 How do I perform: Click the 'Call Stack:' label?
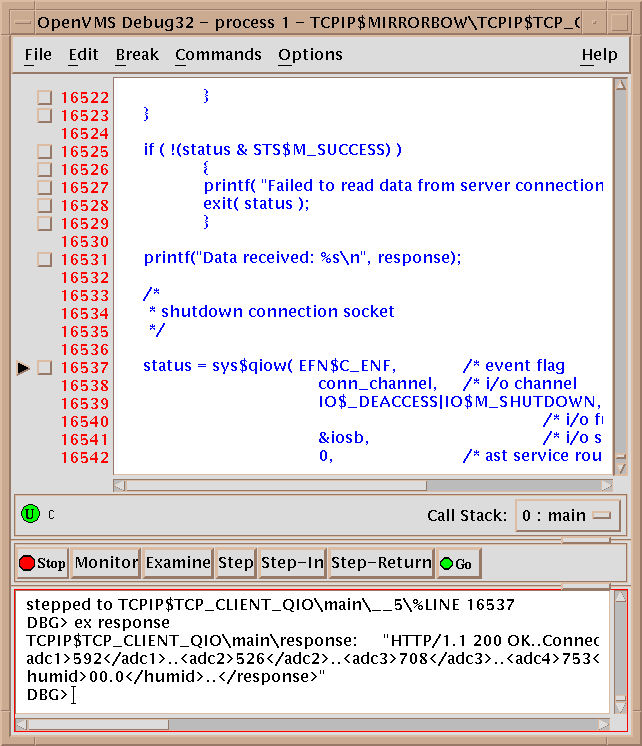tap(467, 515)
